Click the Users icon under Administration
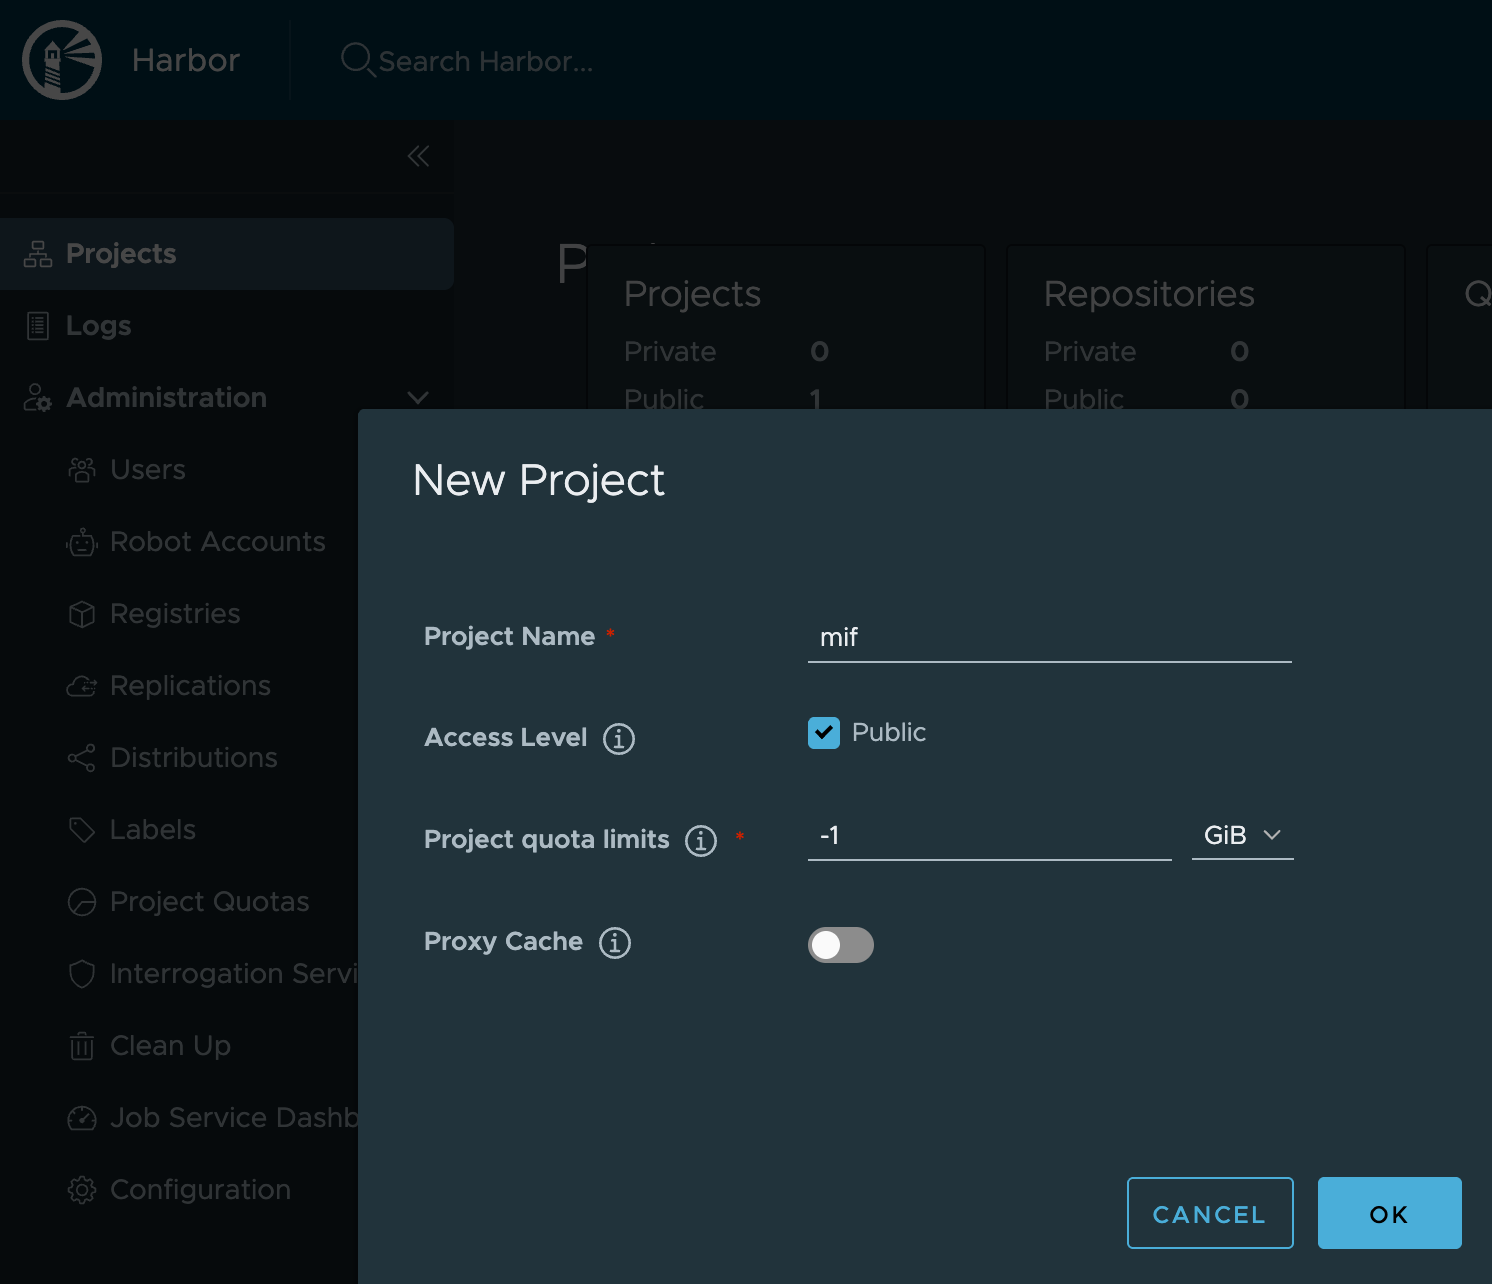 coord(81,469)
